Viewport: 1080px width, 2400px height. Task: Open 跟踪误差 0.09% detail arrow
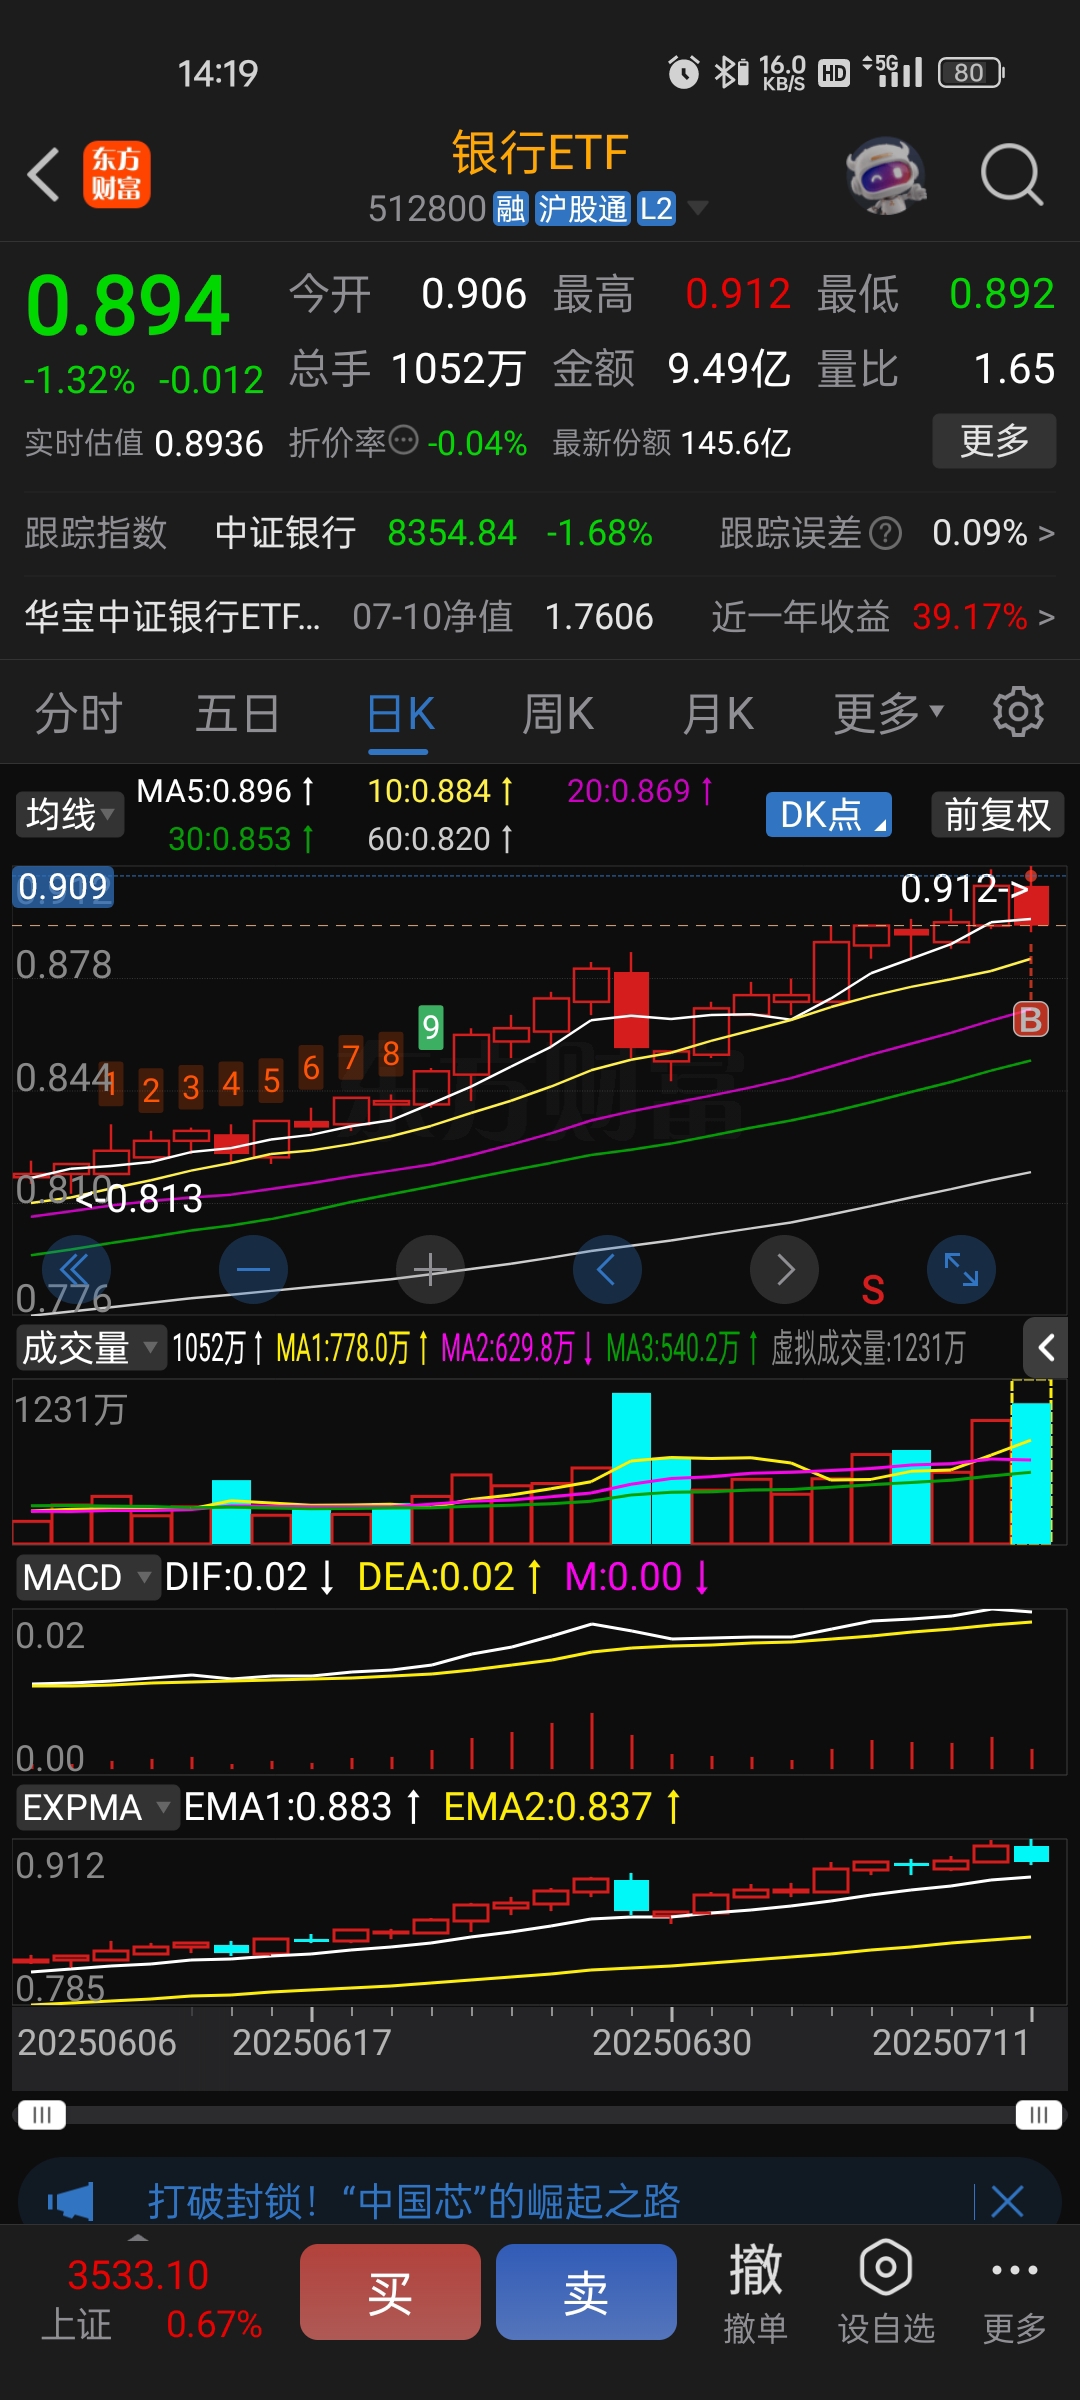[1046, 533]
